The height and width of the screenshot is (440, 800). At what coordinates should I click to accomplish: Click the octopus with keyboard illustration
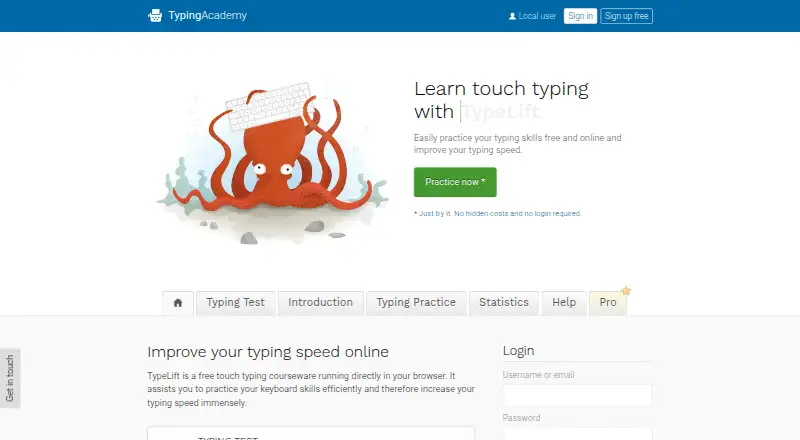pyautogui.click(x=273, y=163)
